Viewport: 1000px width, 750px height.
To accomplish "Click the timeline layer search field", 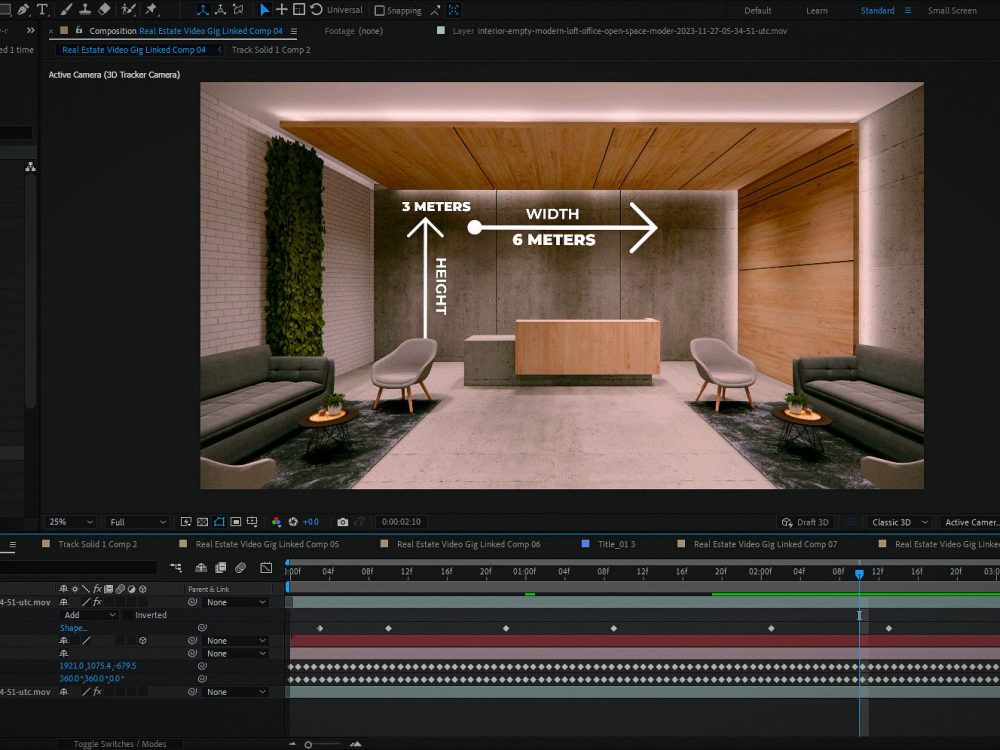I will (x=78, y=568).
